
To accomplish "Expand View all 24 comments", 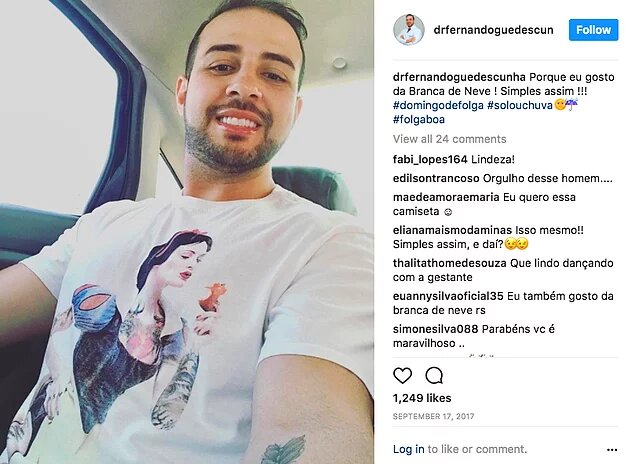I will pyautogui.click(x=450, y=139).
